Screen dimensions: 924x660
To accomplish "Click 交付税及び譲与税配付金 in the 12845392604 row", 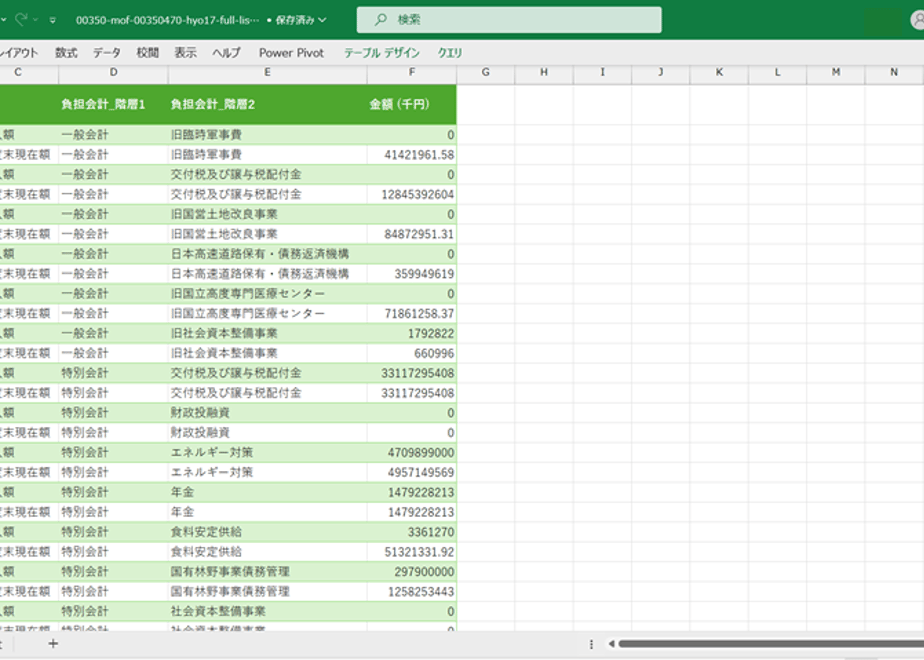I will tap(236, 194).
